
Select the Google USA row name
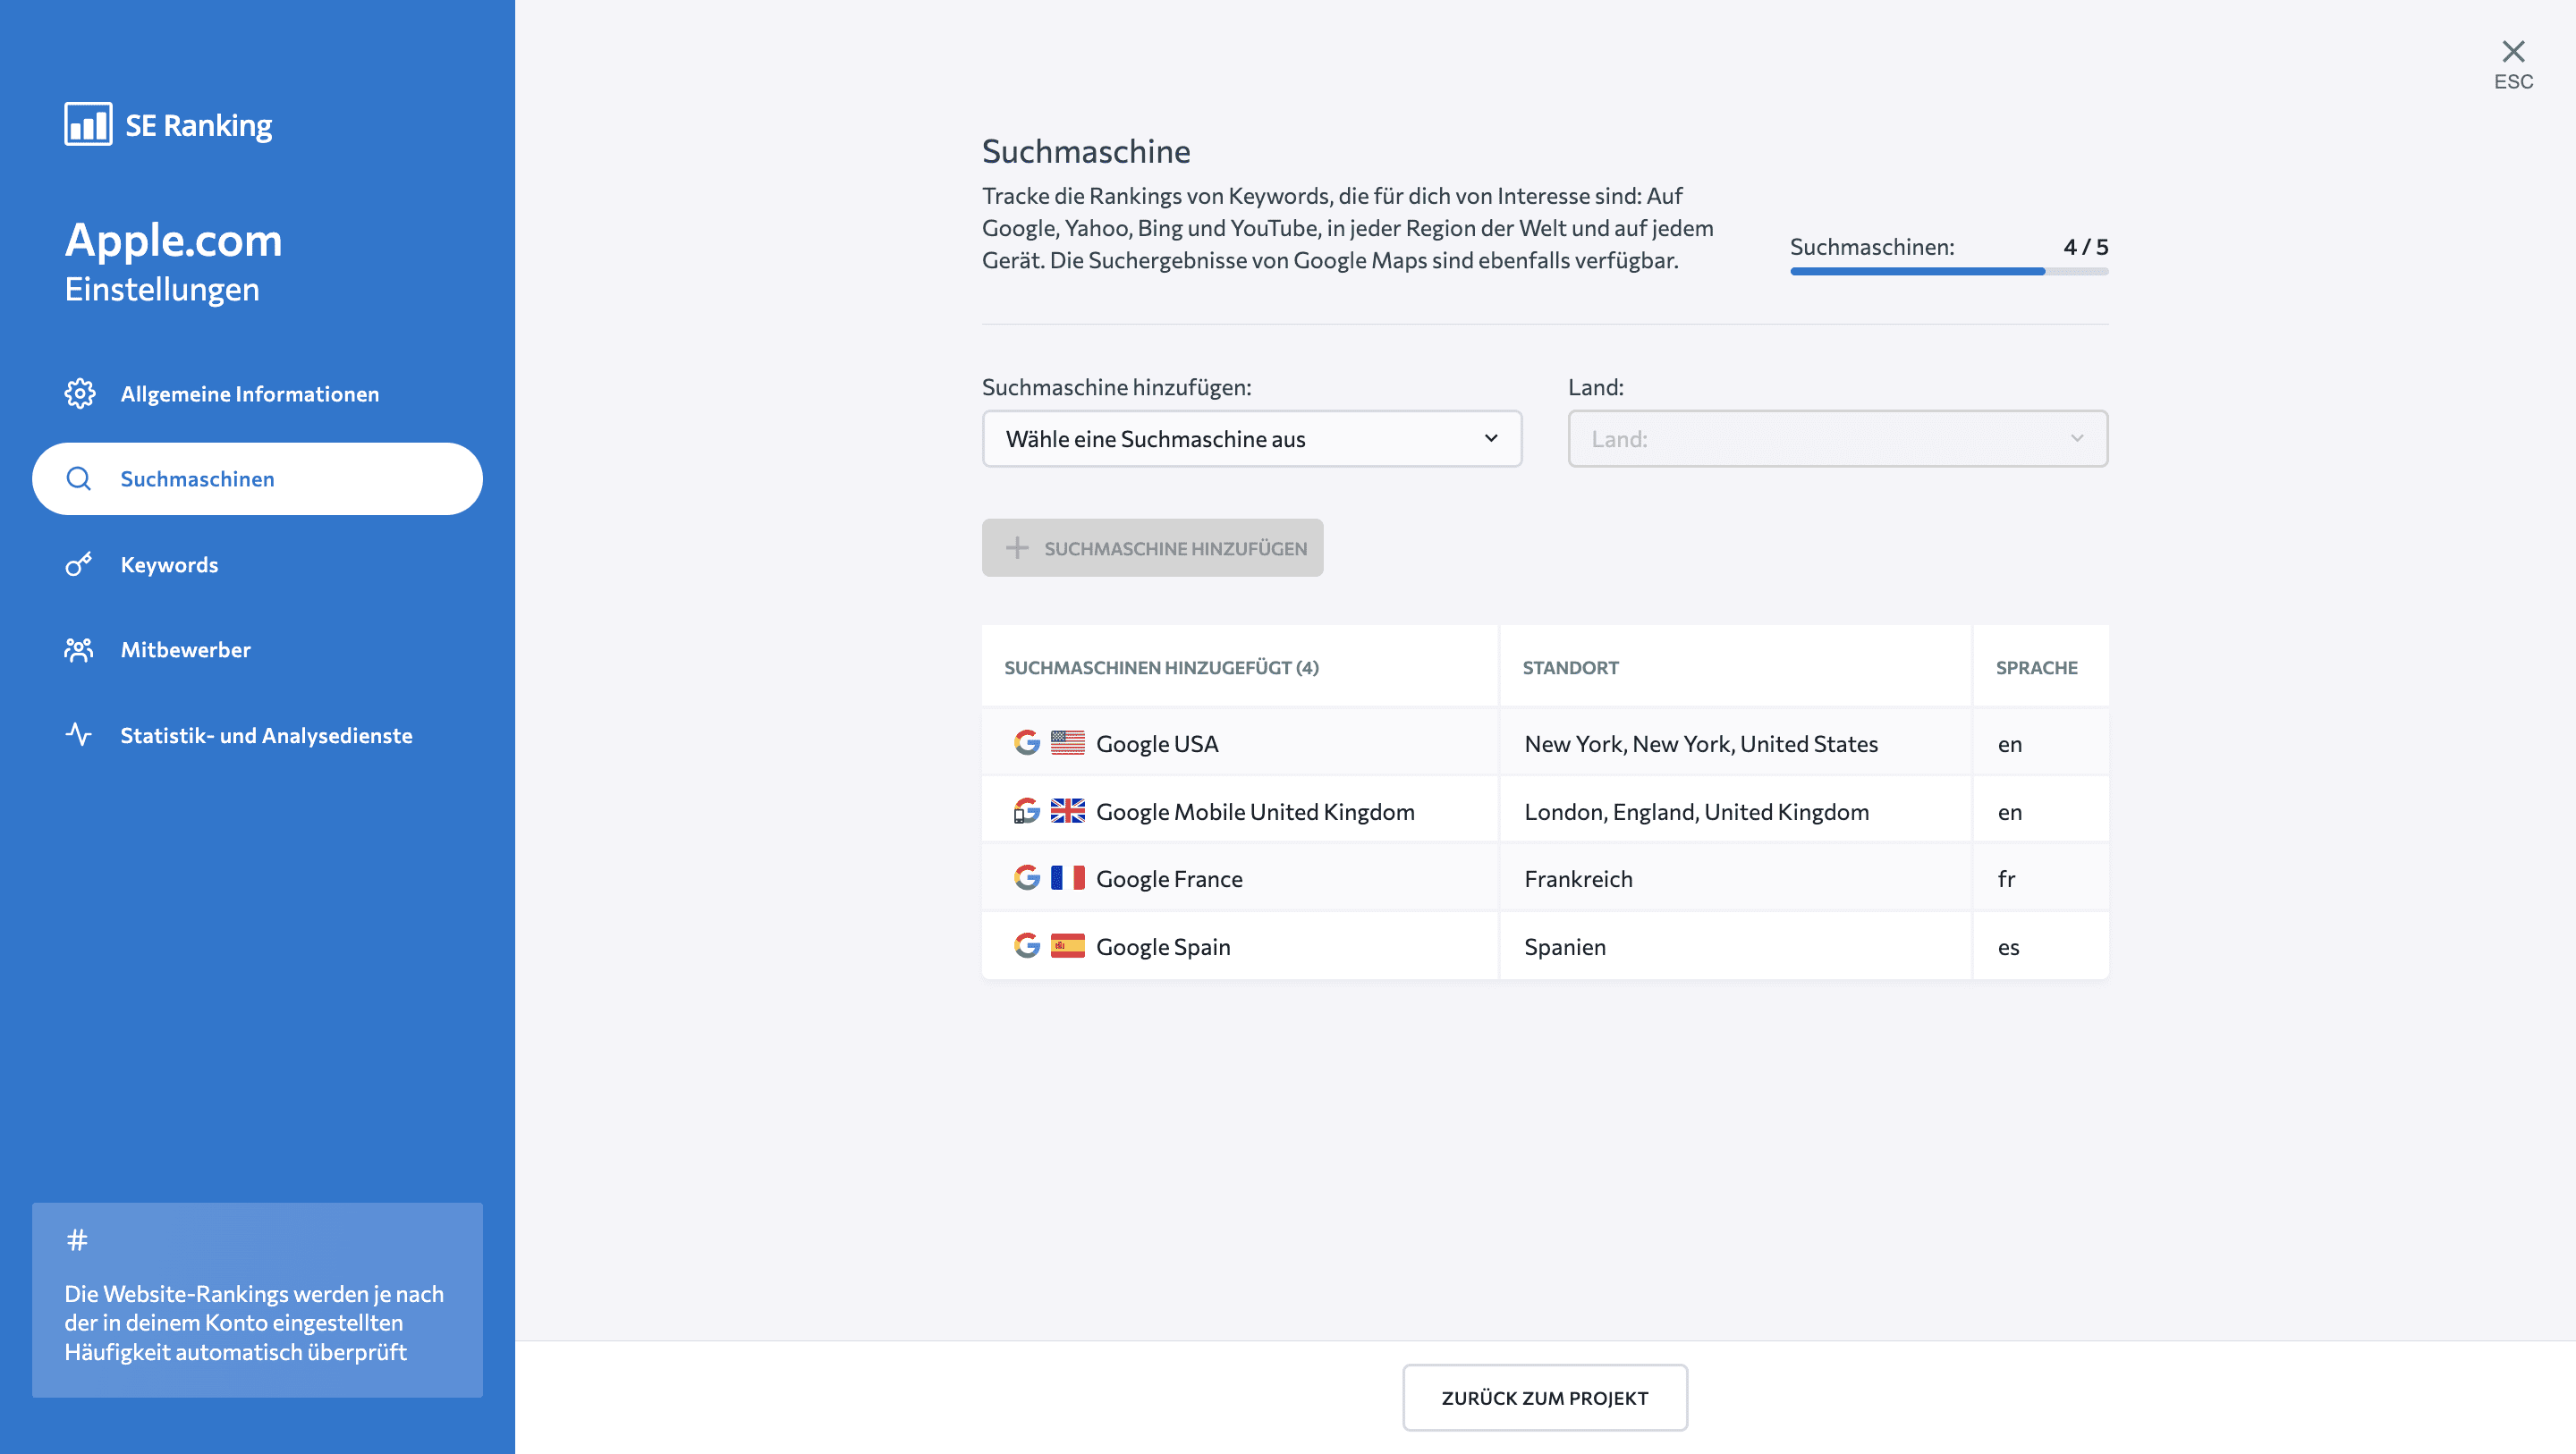click(1157, 743)
